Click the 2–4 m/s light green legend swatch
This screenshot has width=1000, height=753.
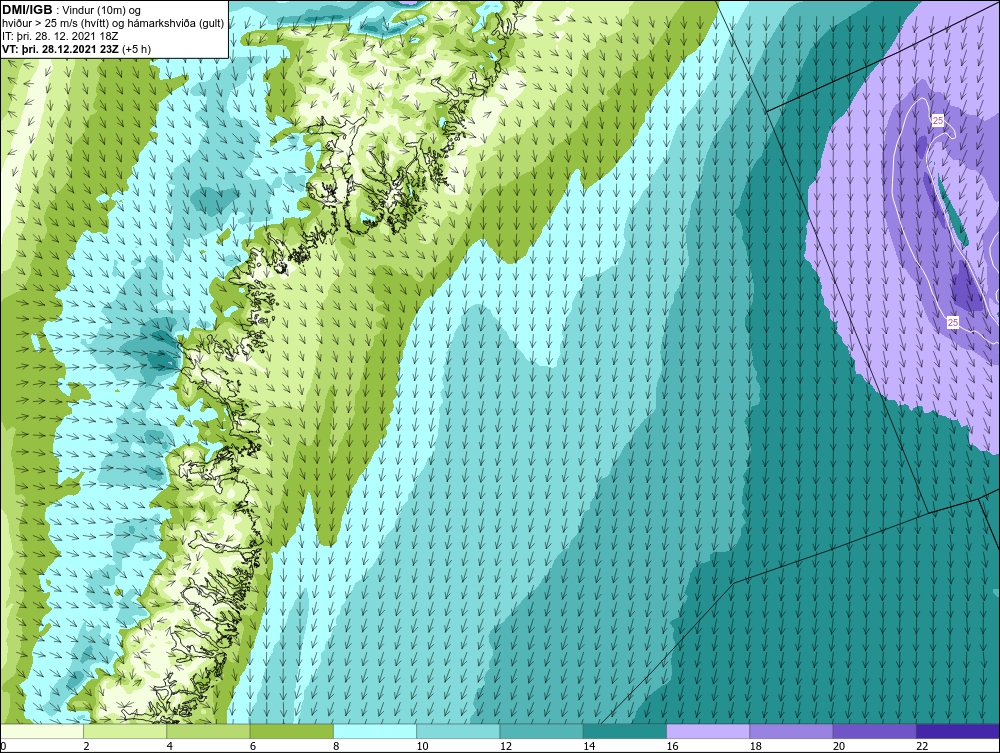pyautogui.click(x=125, y=731)
